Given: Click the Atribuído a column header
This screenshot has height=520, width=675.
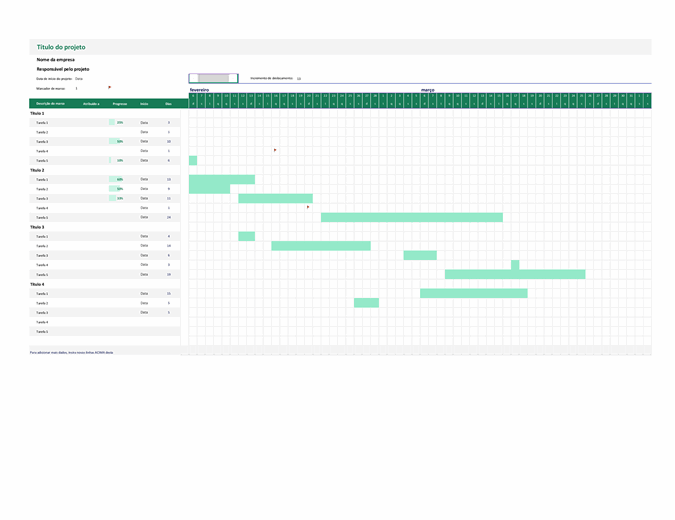Looking at the screenshot, I should tap(91, 103).
